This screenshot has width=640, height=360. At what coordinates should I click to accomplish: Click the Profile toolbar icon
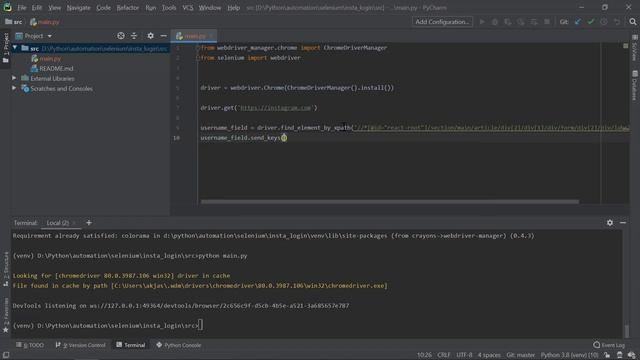coord(521,22)
